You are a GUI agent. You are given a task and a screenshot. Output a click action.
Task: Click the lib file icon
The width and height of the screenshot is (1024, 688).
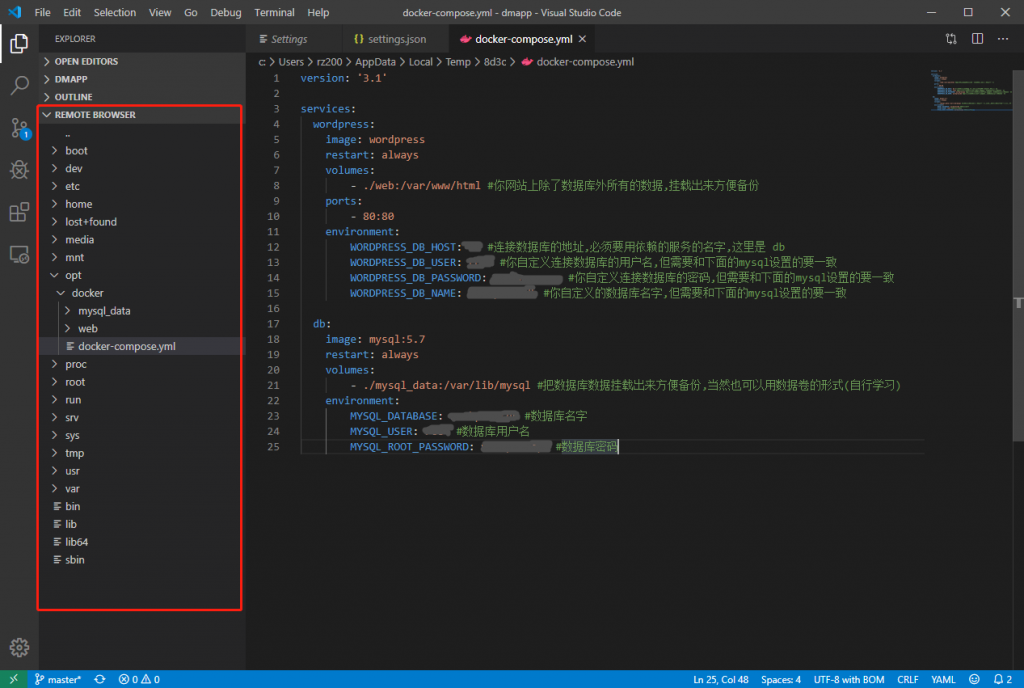pyautogui.click(x=57, y=524)
